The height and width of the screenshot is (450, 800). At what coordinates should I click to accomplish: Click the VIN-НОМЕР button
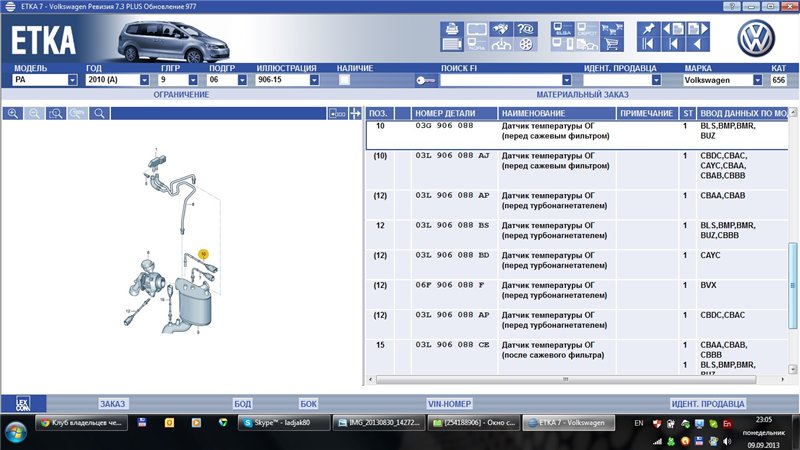pyautogui.click(x=449, y=404)
